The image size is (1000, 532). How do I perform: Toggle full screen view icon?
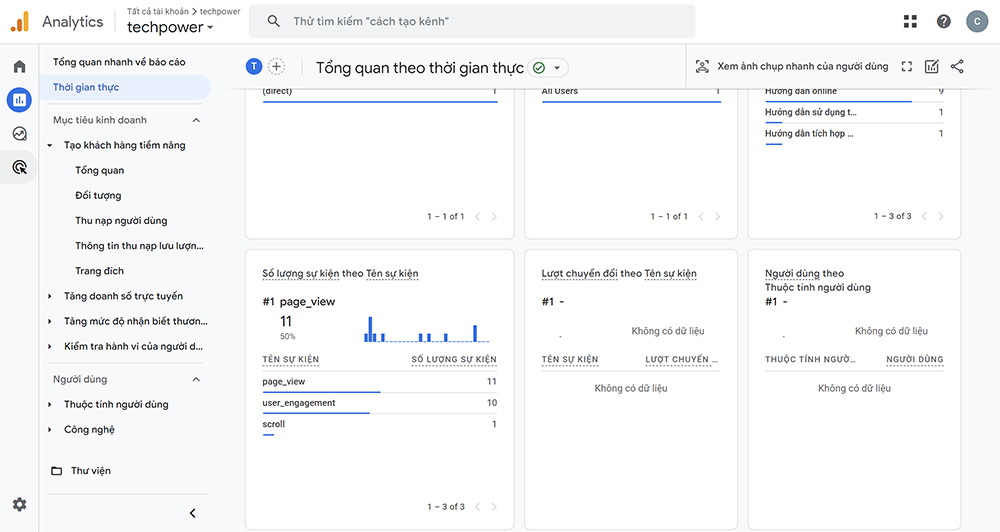tap(907, 67)
